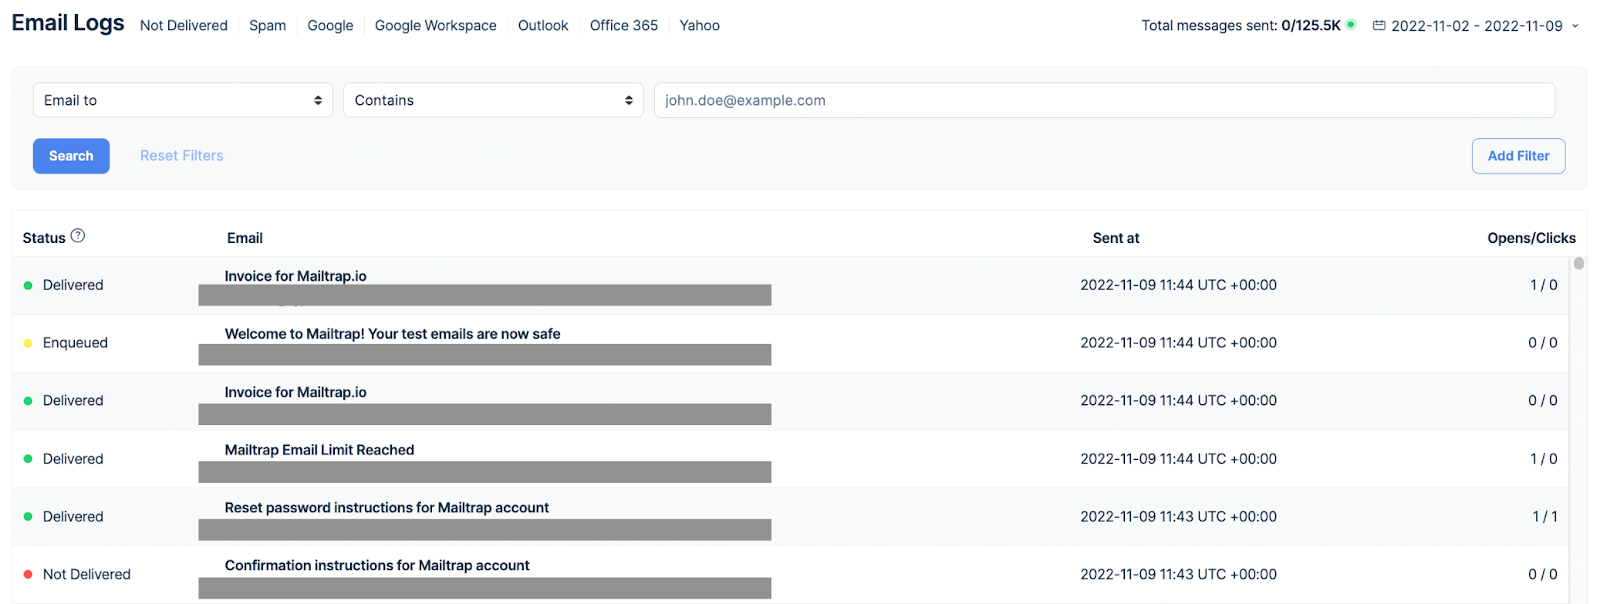The width and height of the screenshot is (1600, 604).
Task: Open the 'Contains' condition dropdown
Action: (x=493, y=100)
